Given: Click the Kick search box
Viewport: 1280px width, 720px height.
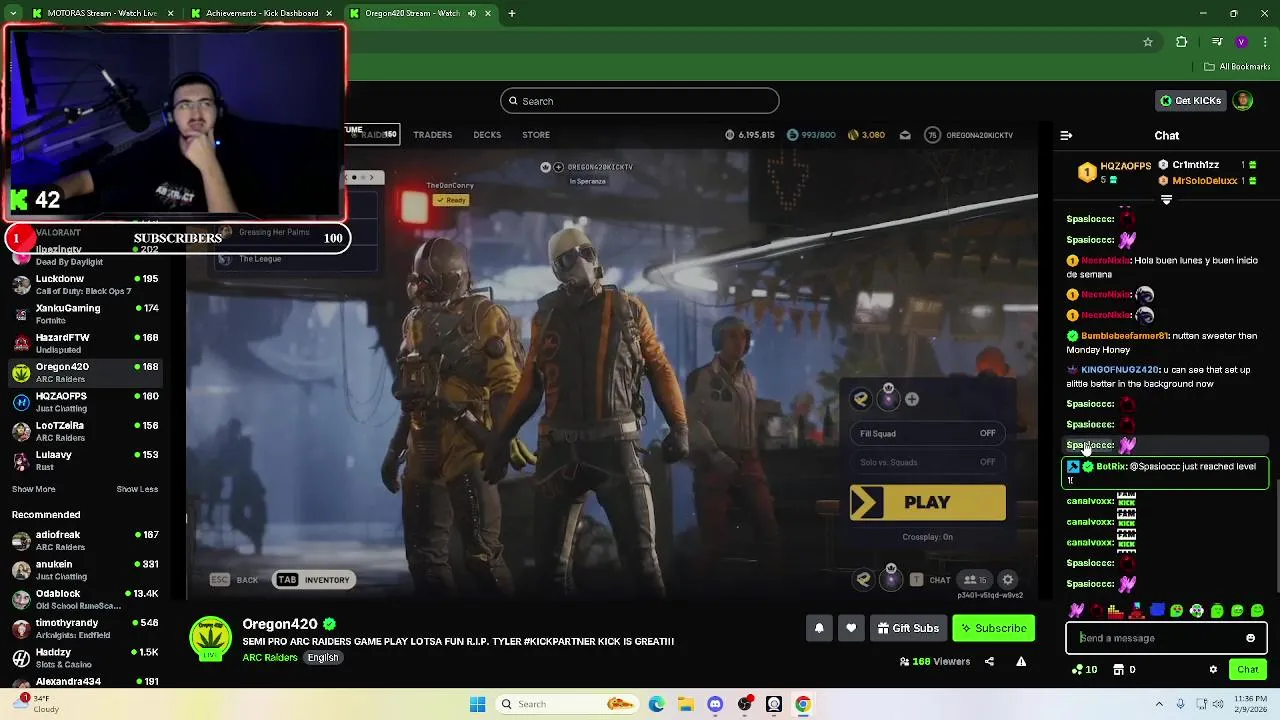Looking at the screenshot, I should [640, 101].
